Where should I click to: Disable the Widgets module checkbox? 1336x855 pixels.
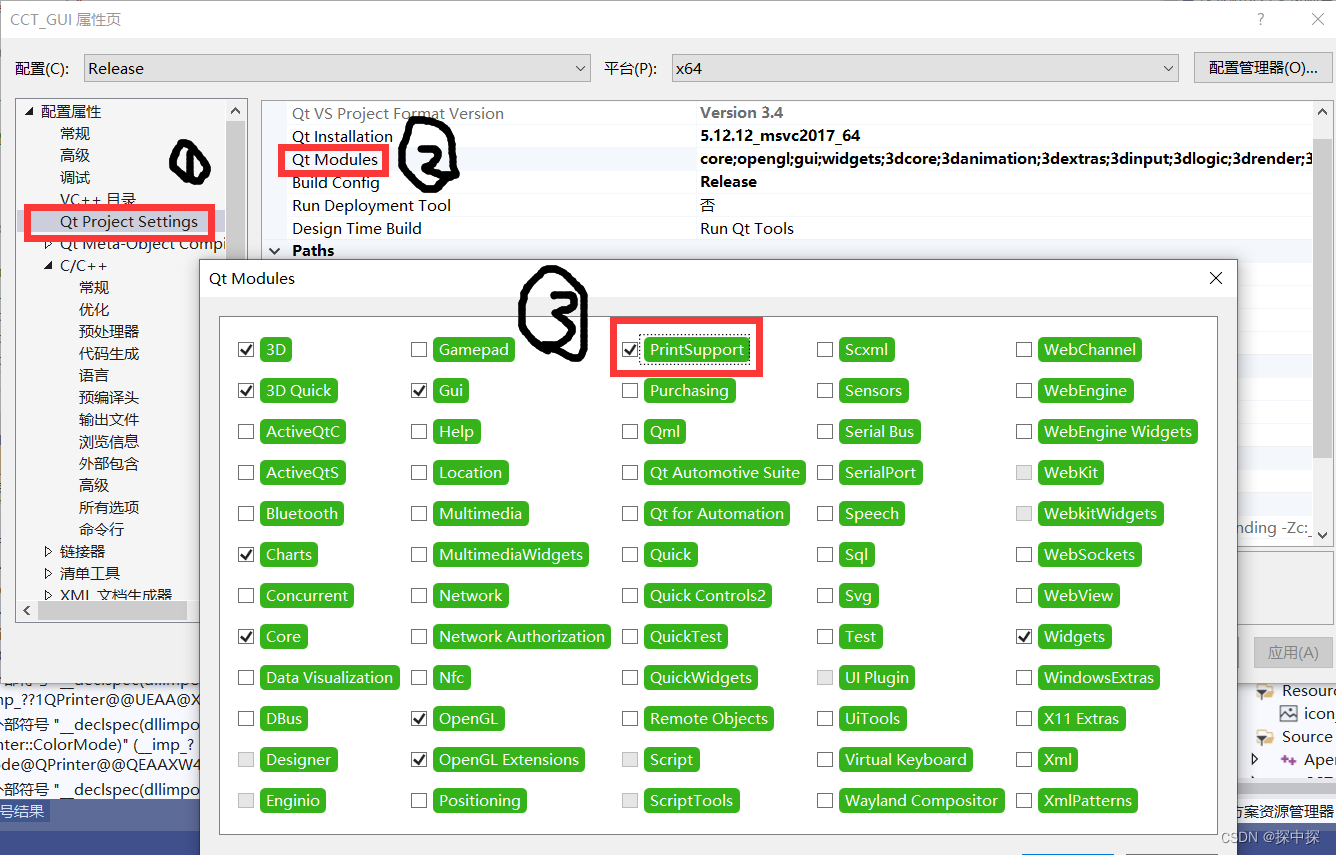(x=1024, y=636)
